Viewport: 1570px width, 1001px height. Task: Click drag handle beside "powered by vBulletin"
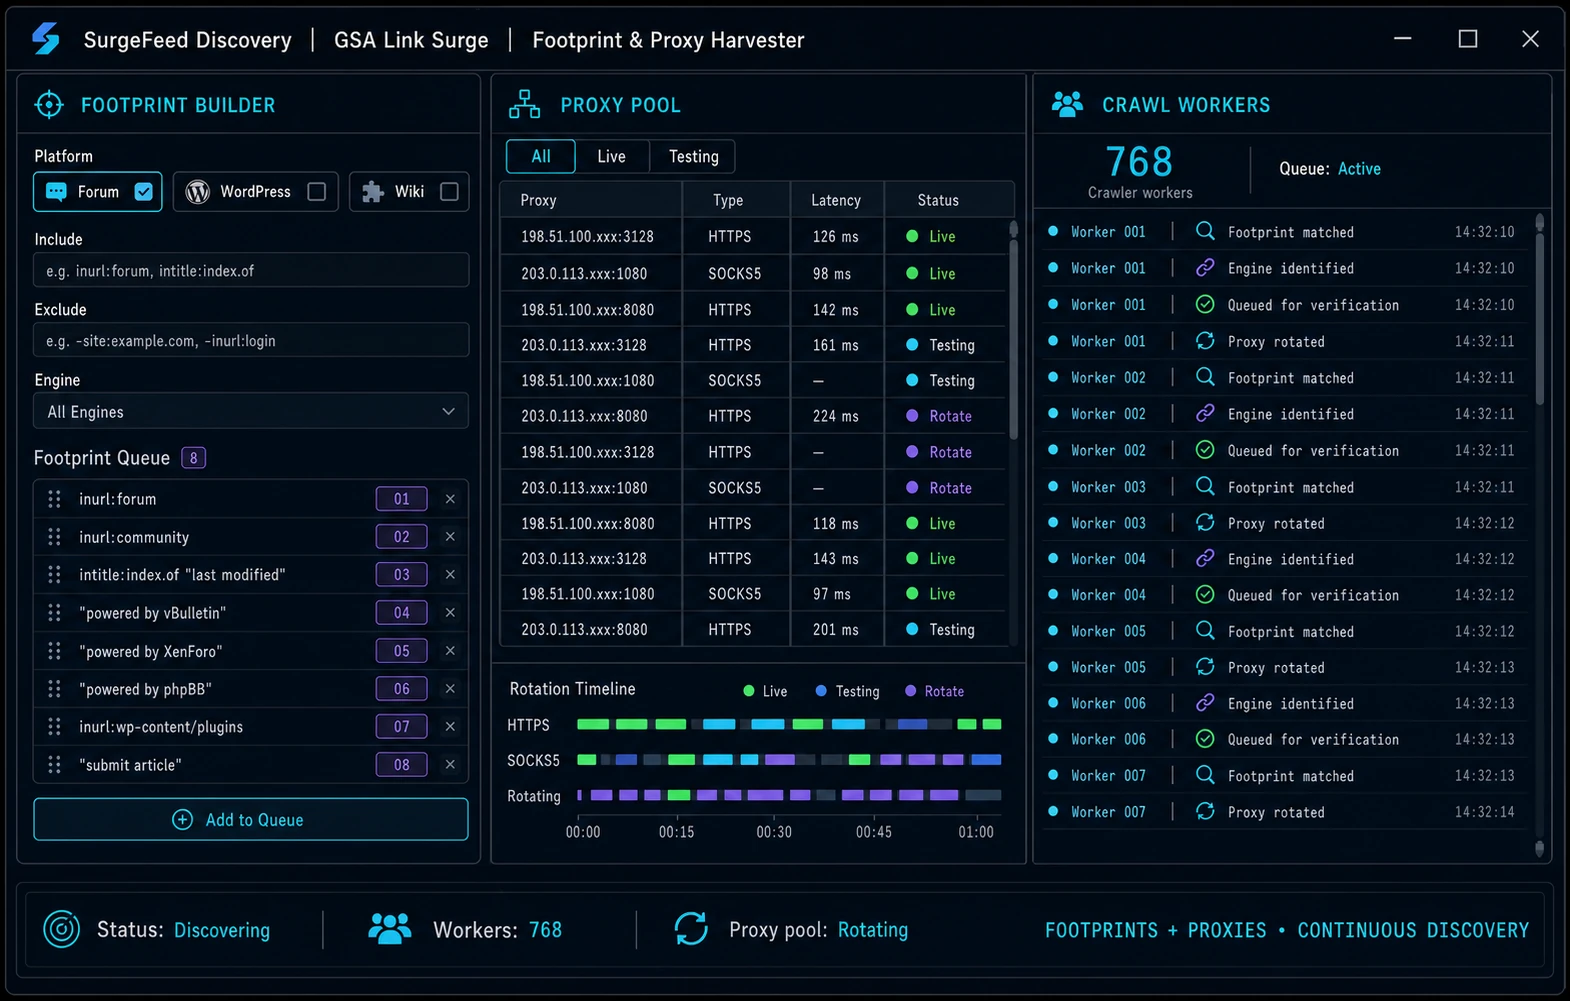pyautogui.click(x=54, y=612)
